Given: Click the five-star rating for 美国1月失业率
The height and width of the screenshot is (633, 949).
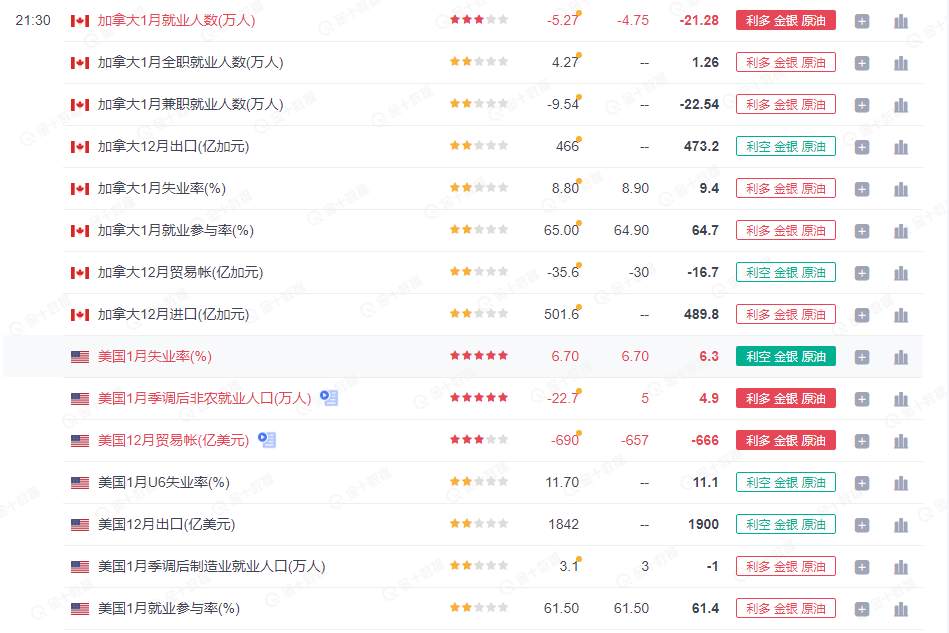Looking at the screenshot, I should coord(479,356).
